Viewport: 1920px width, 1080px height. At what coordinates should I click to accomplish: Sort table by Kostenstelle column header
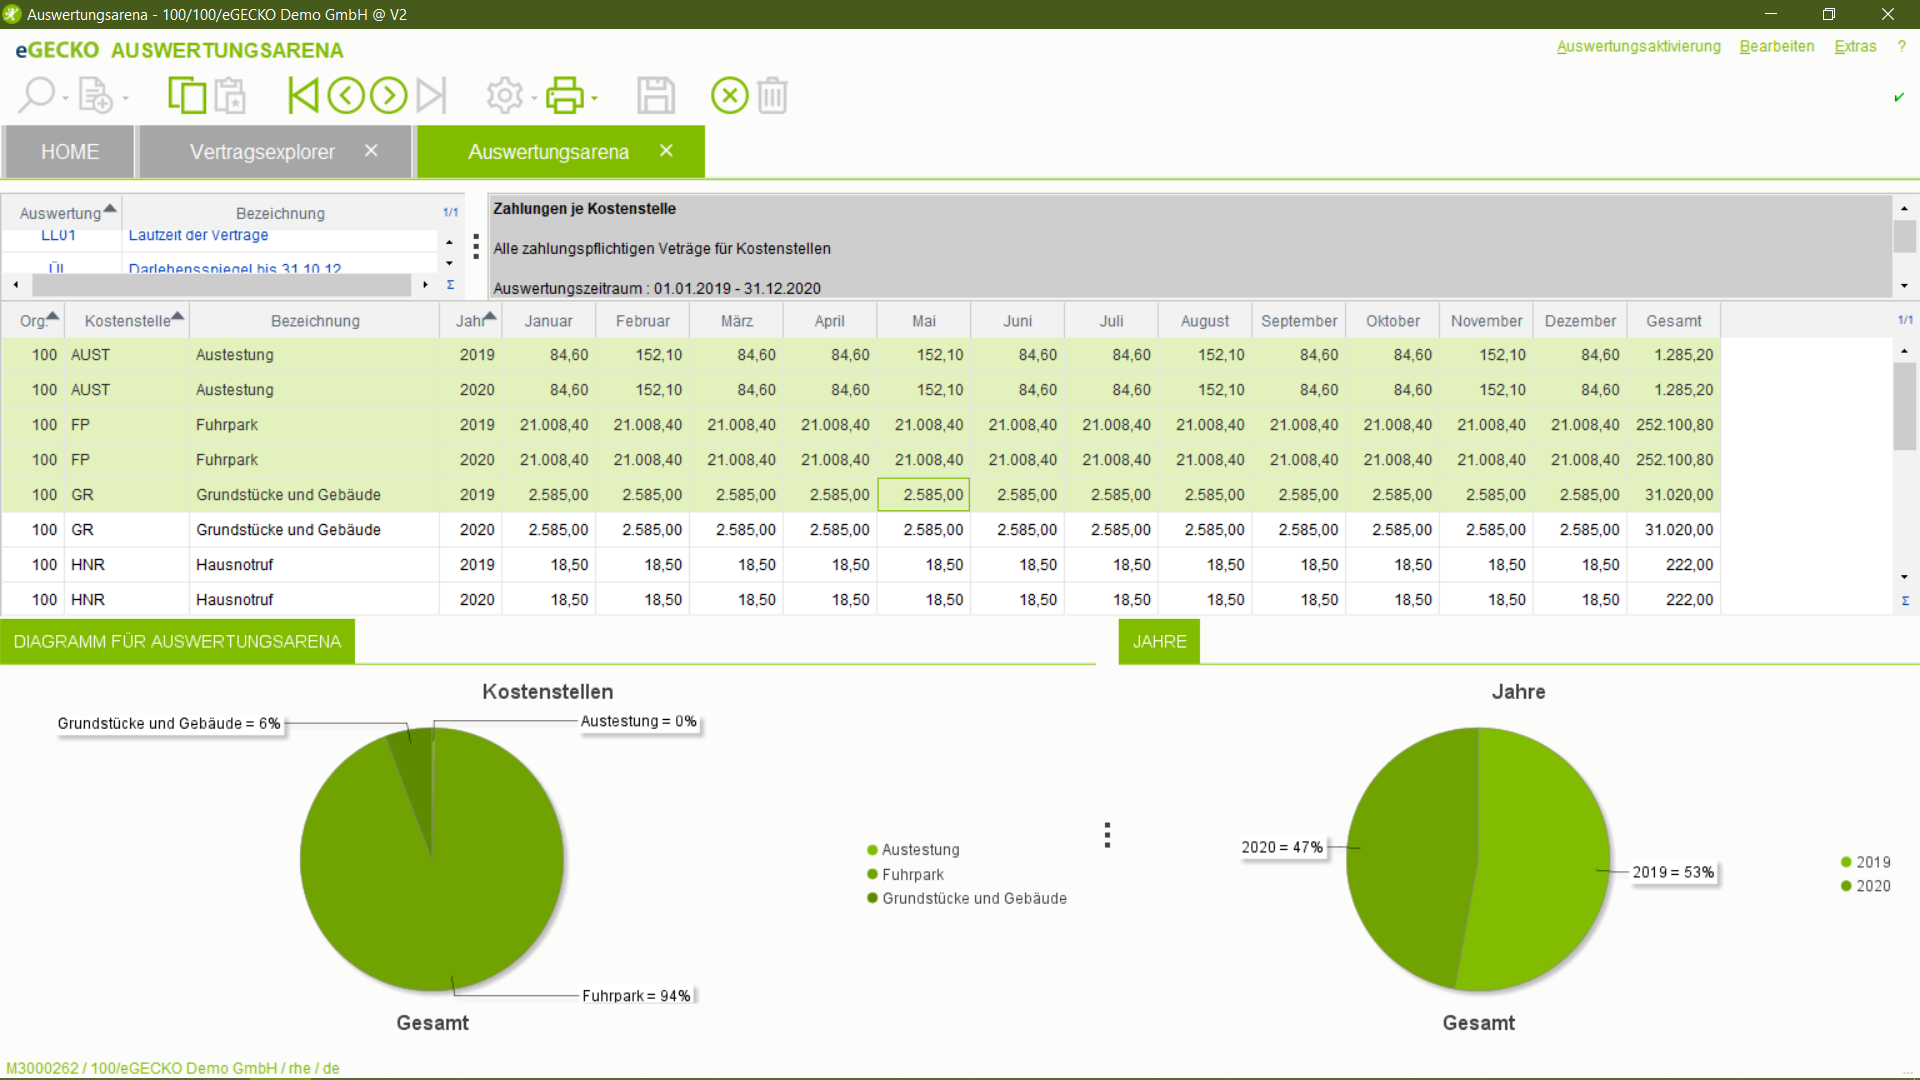click(x=127, y=321)
